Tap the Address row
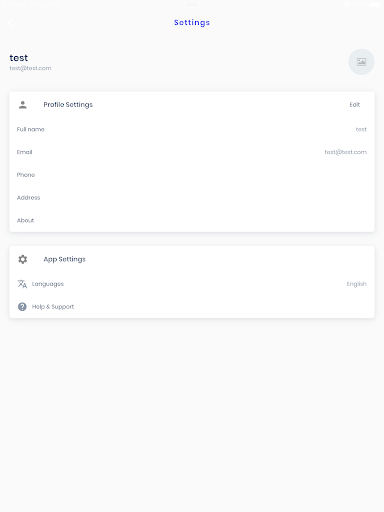 point(192,197)
